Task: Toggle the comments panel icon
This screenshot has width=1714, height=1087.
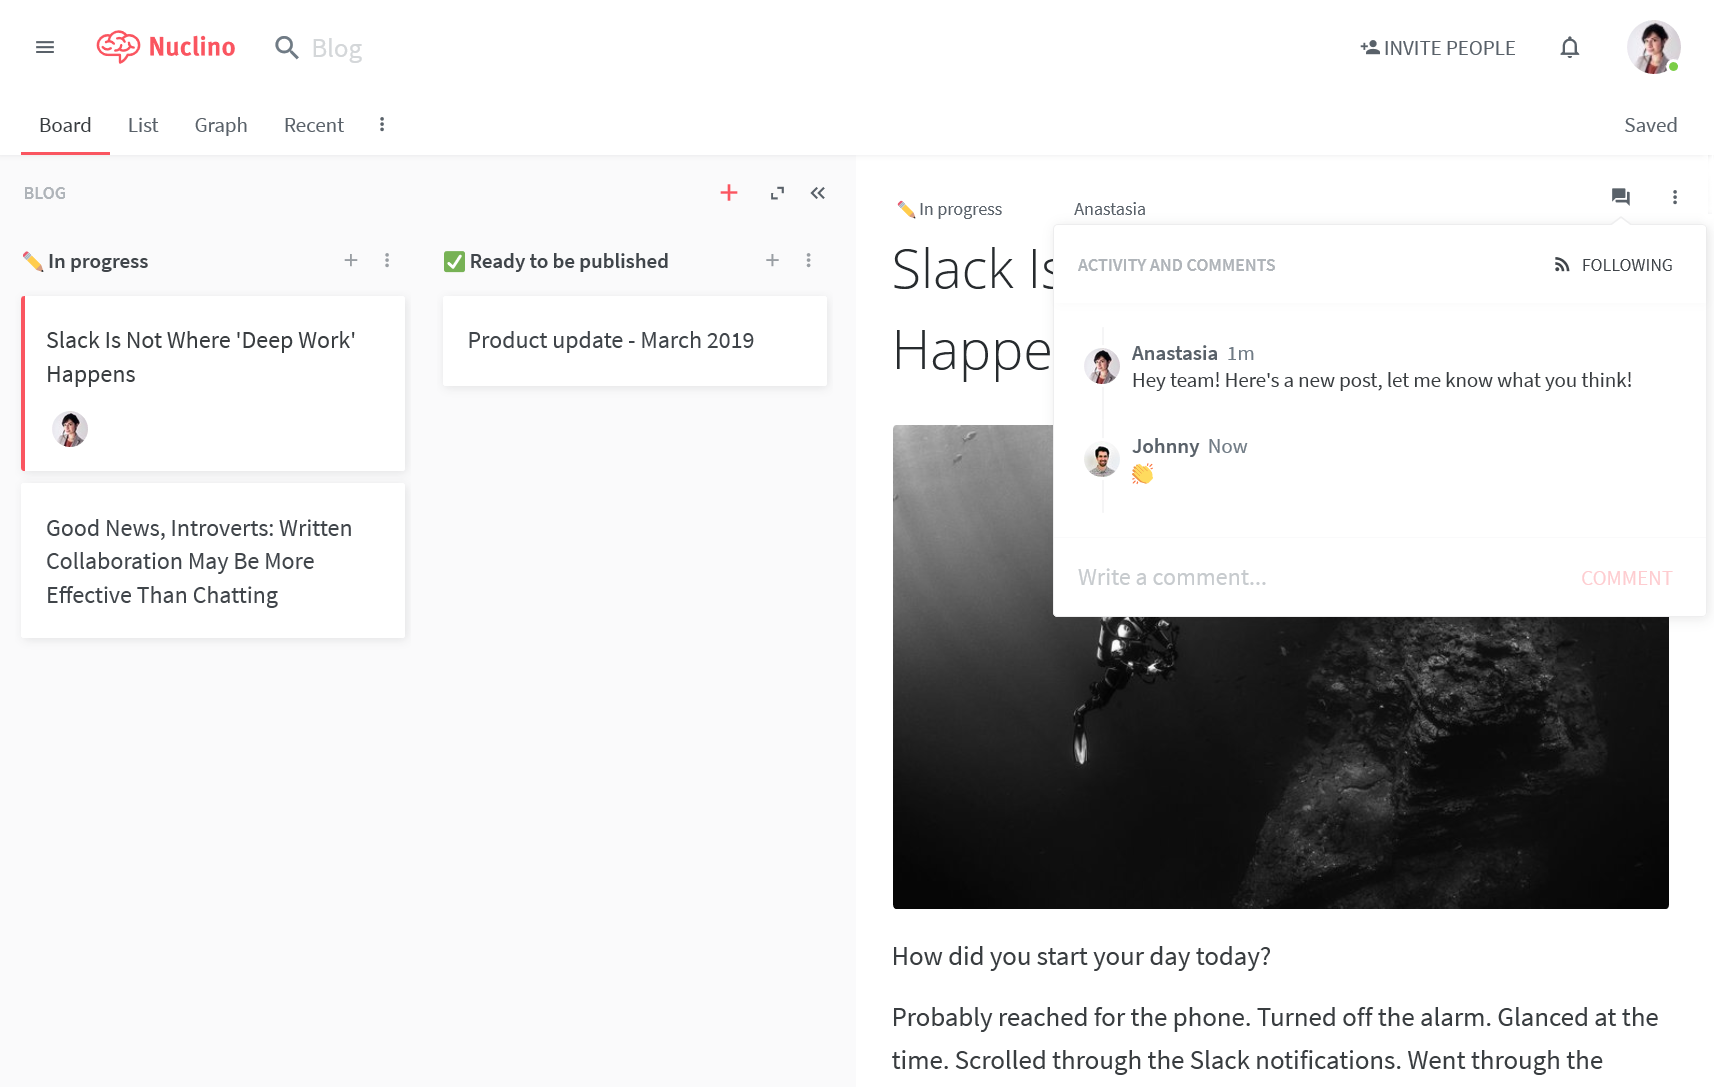Action: [1621, 197]
